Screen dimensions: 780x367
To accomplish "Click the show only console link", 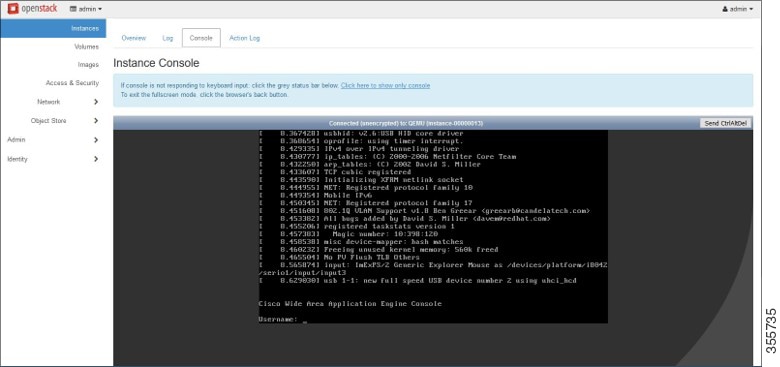I will point(386,86).
